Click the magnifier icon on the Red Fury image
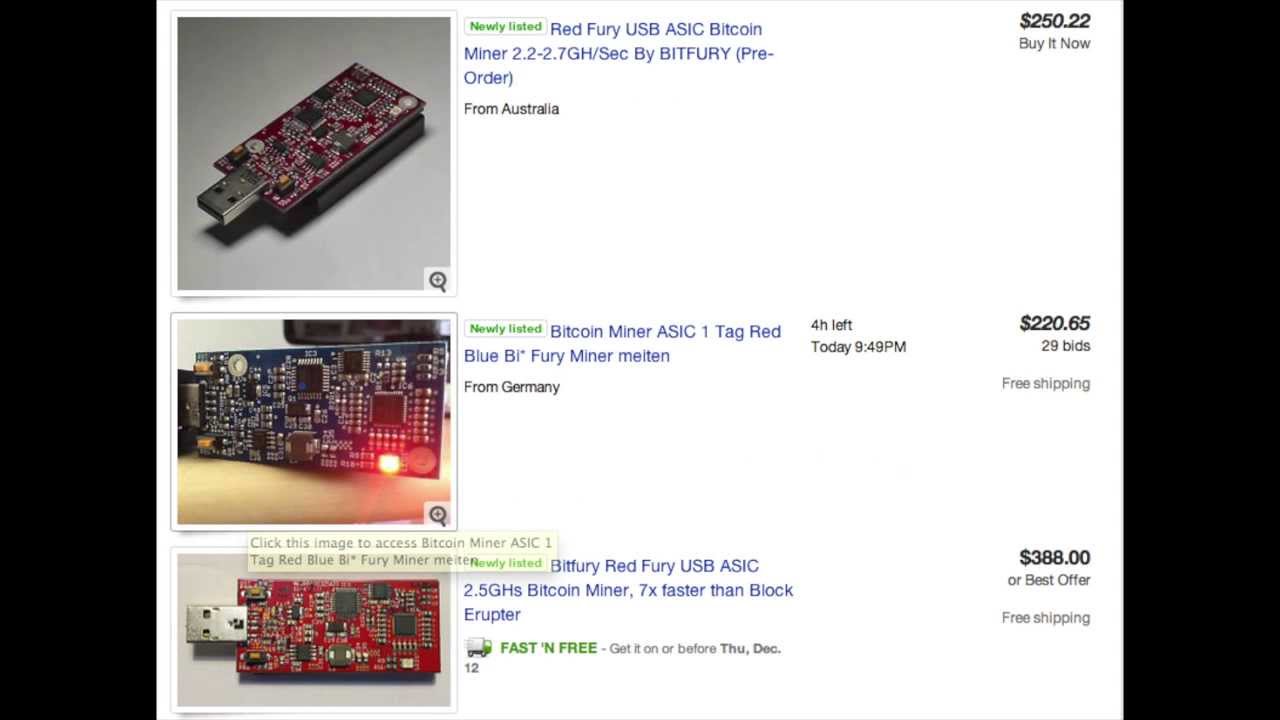This screenshot has width=1280, height=720. tap(438, 281)
